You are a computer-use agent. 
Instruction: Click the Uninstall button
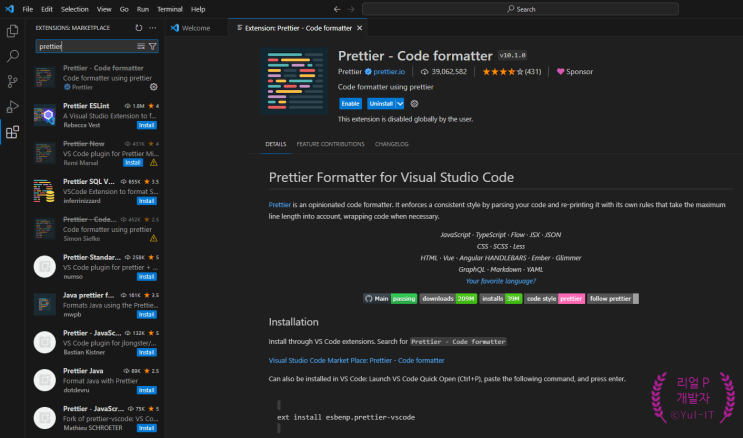[x=381, y=103]
